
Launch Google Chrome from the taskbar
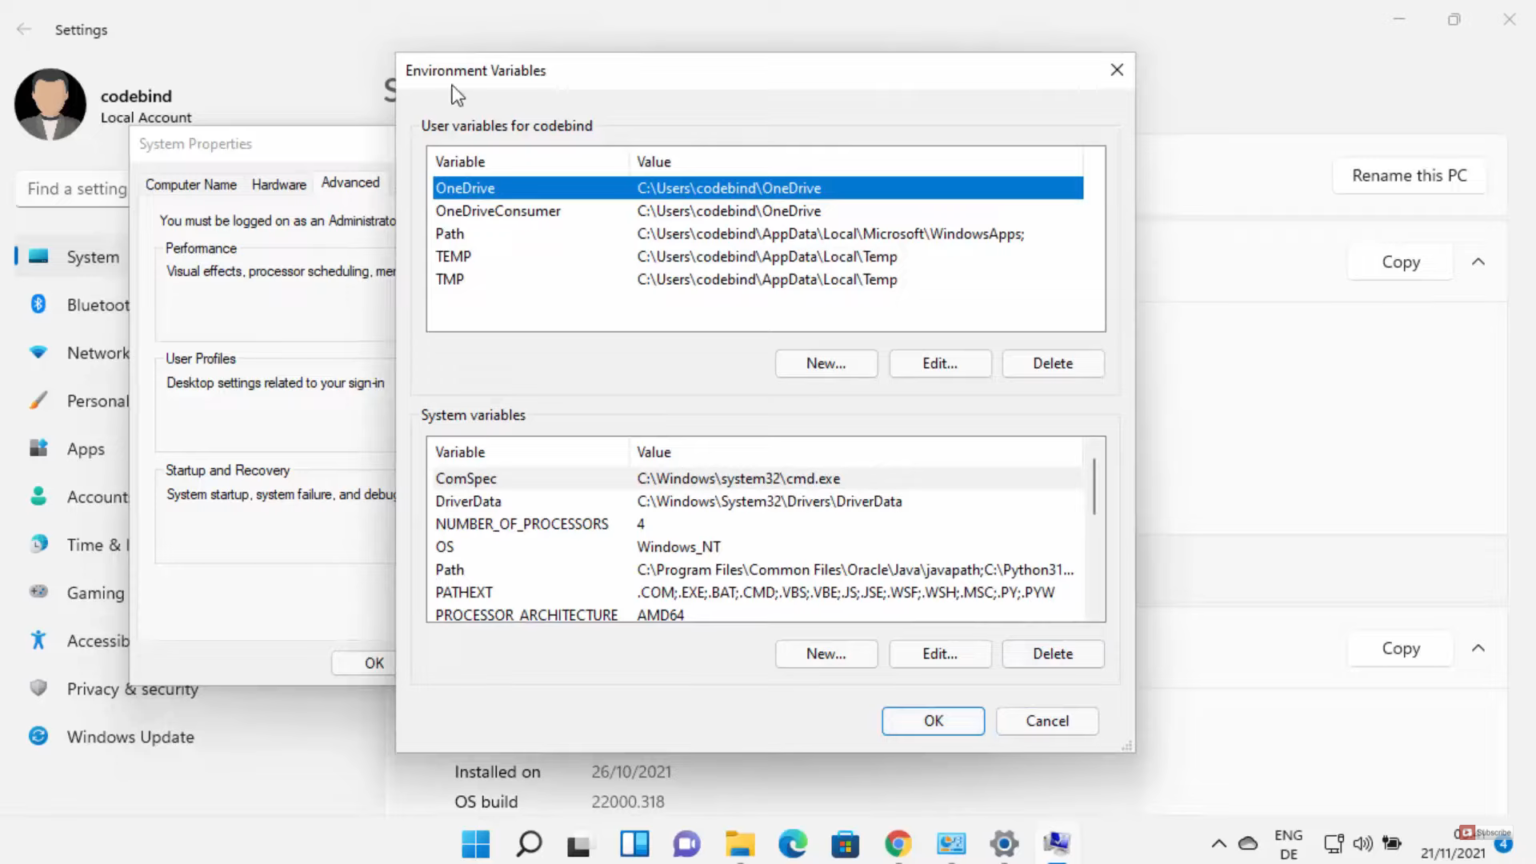pos(898,843)
